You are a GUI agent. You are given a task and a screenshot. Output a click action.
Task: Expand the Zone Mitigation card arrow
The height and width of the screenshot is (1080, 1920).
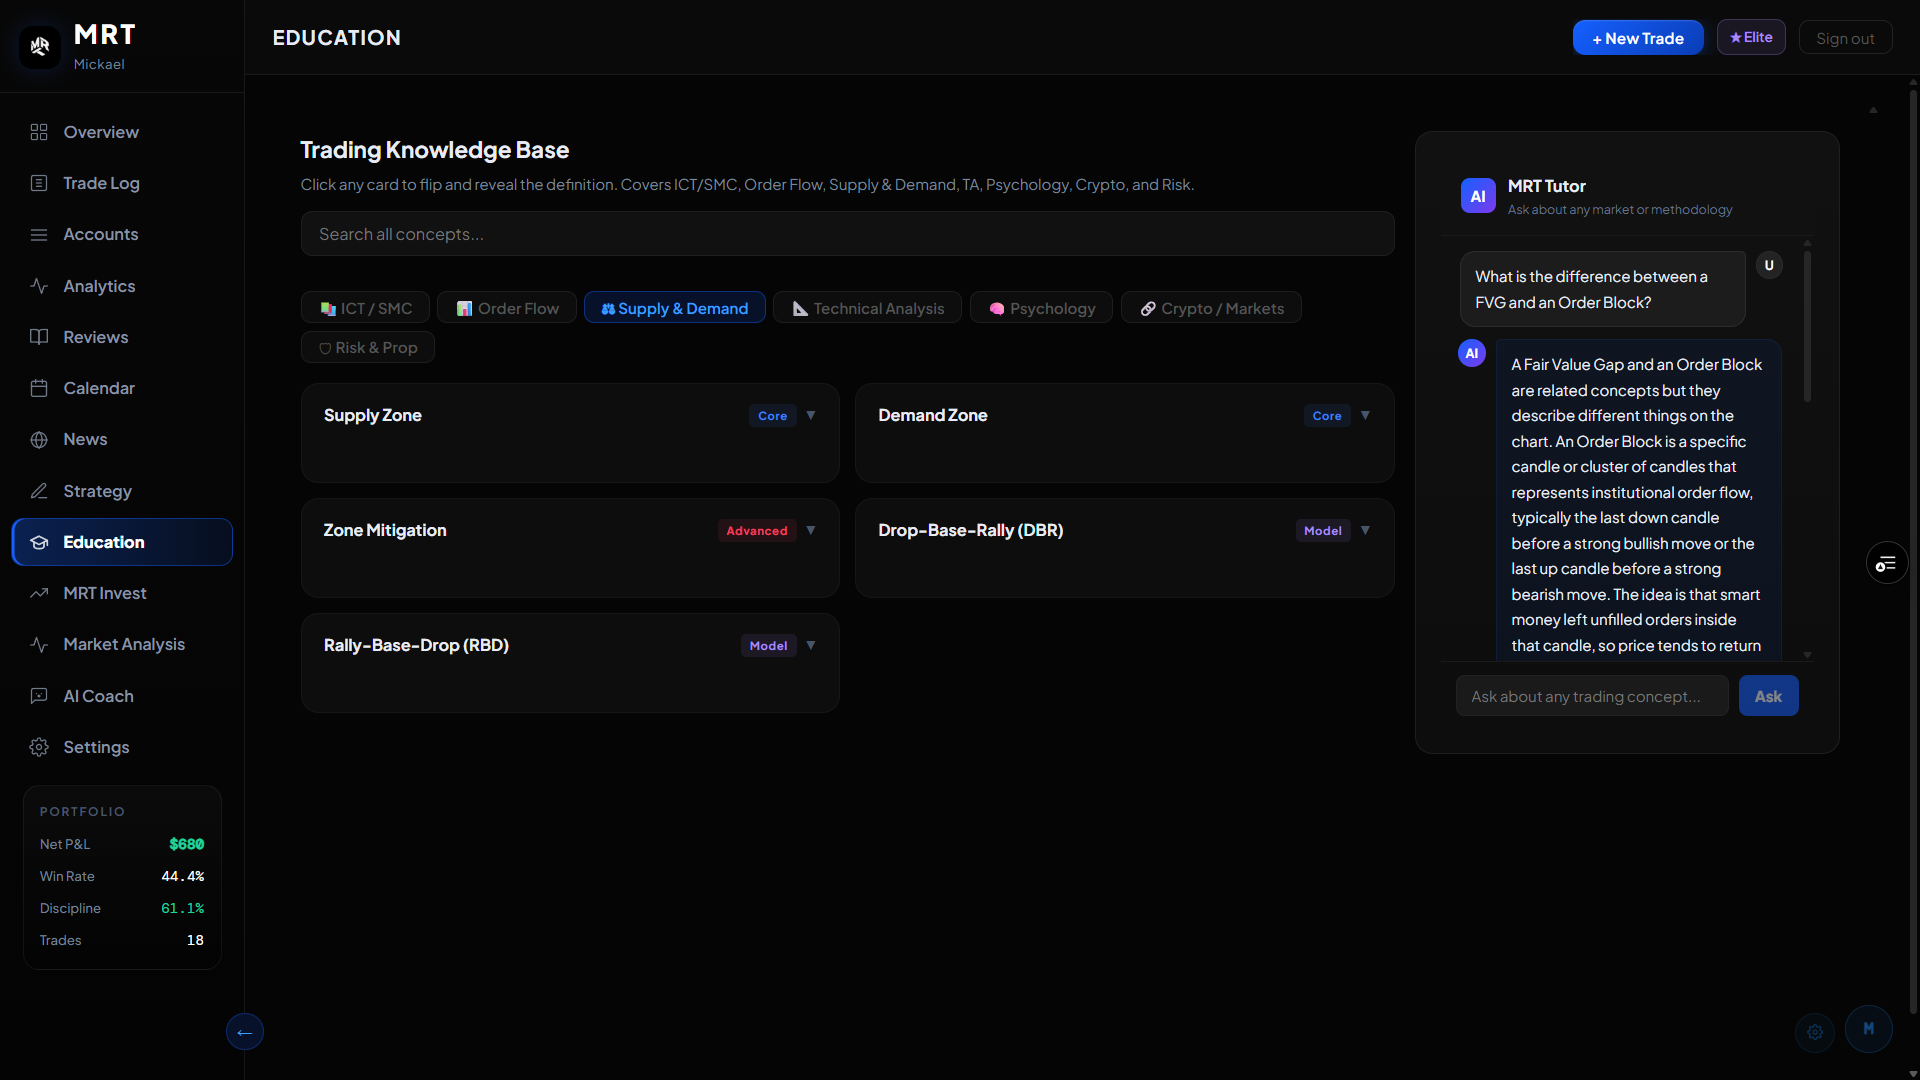pos(811,530)
